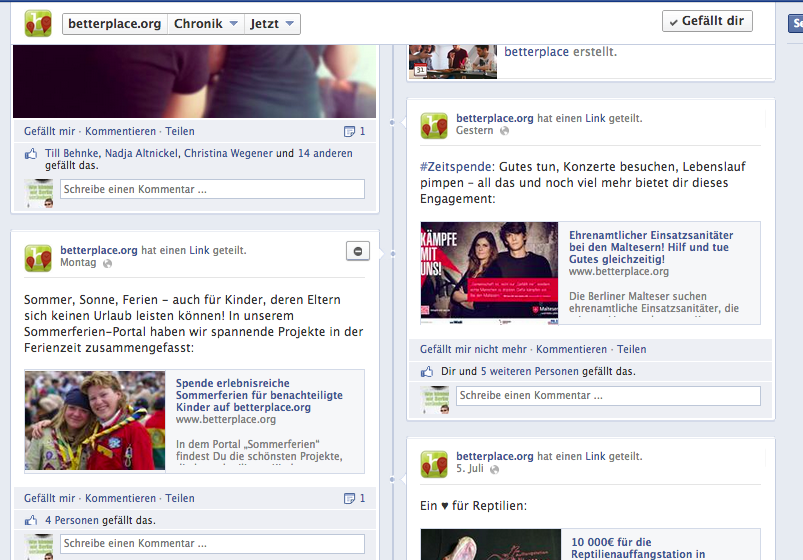Click 'Teilen' under the Zeitspende post

click(x=631, y=349)
